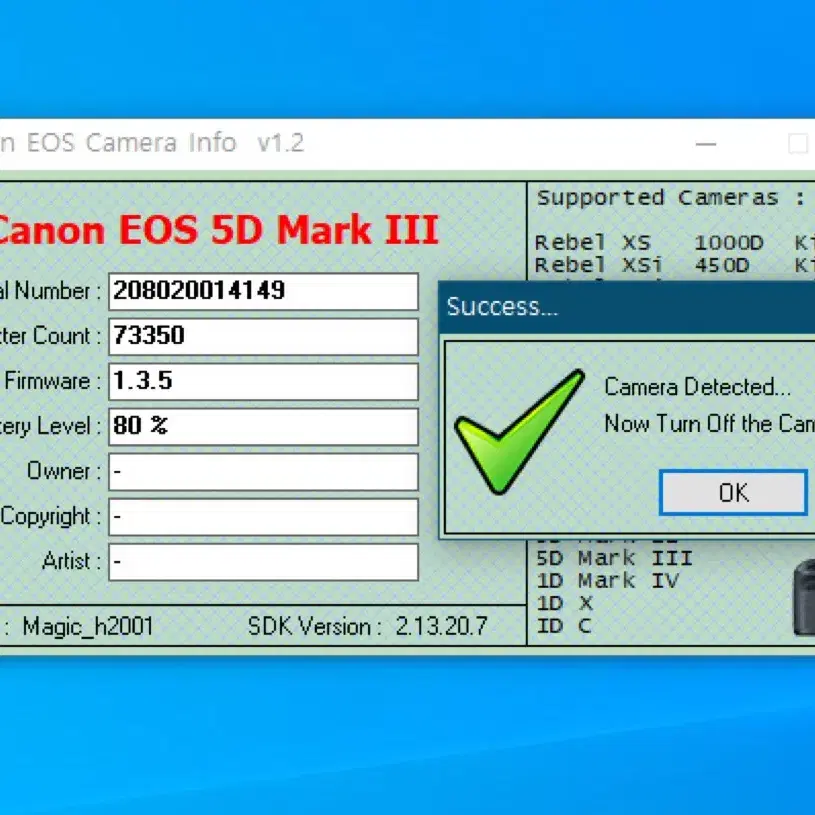The height and width of the screenshot is (815, 815).
Task: Click the Magic_h2001 author text
Action: click(x=88, y=626)
